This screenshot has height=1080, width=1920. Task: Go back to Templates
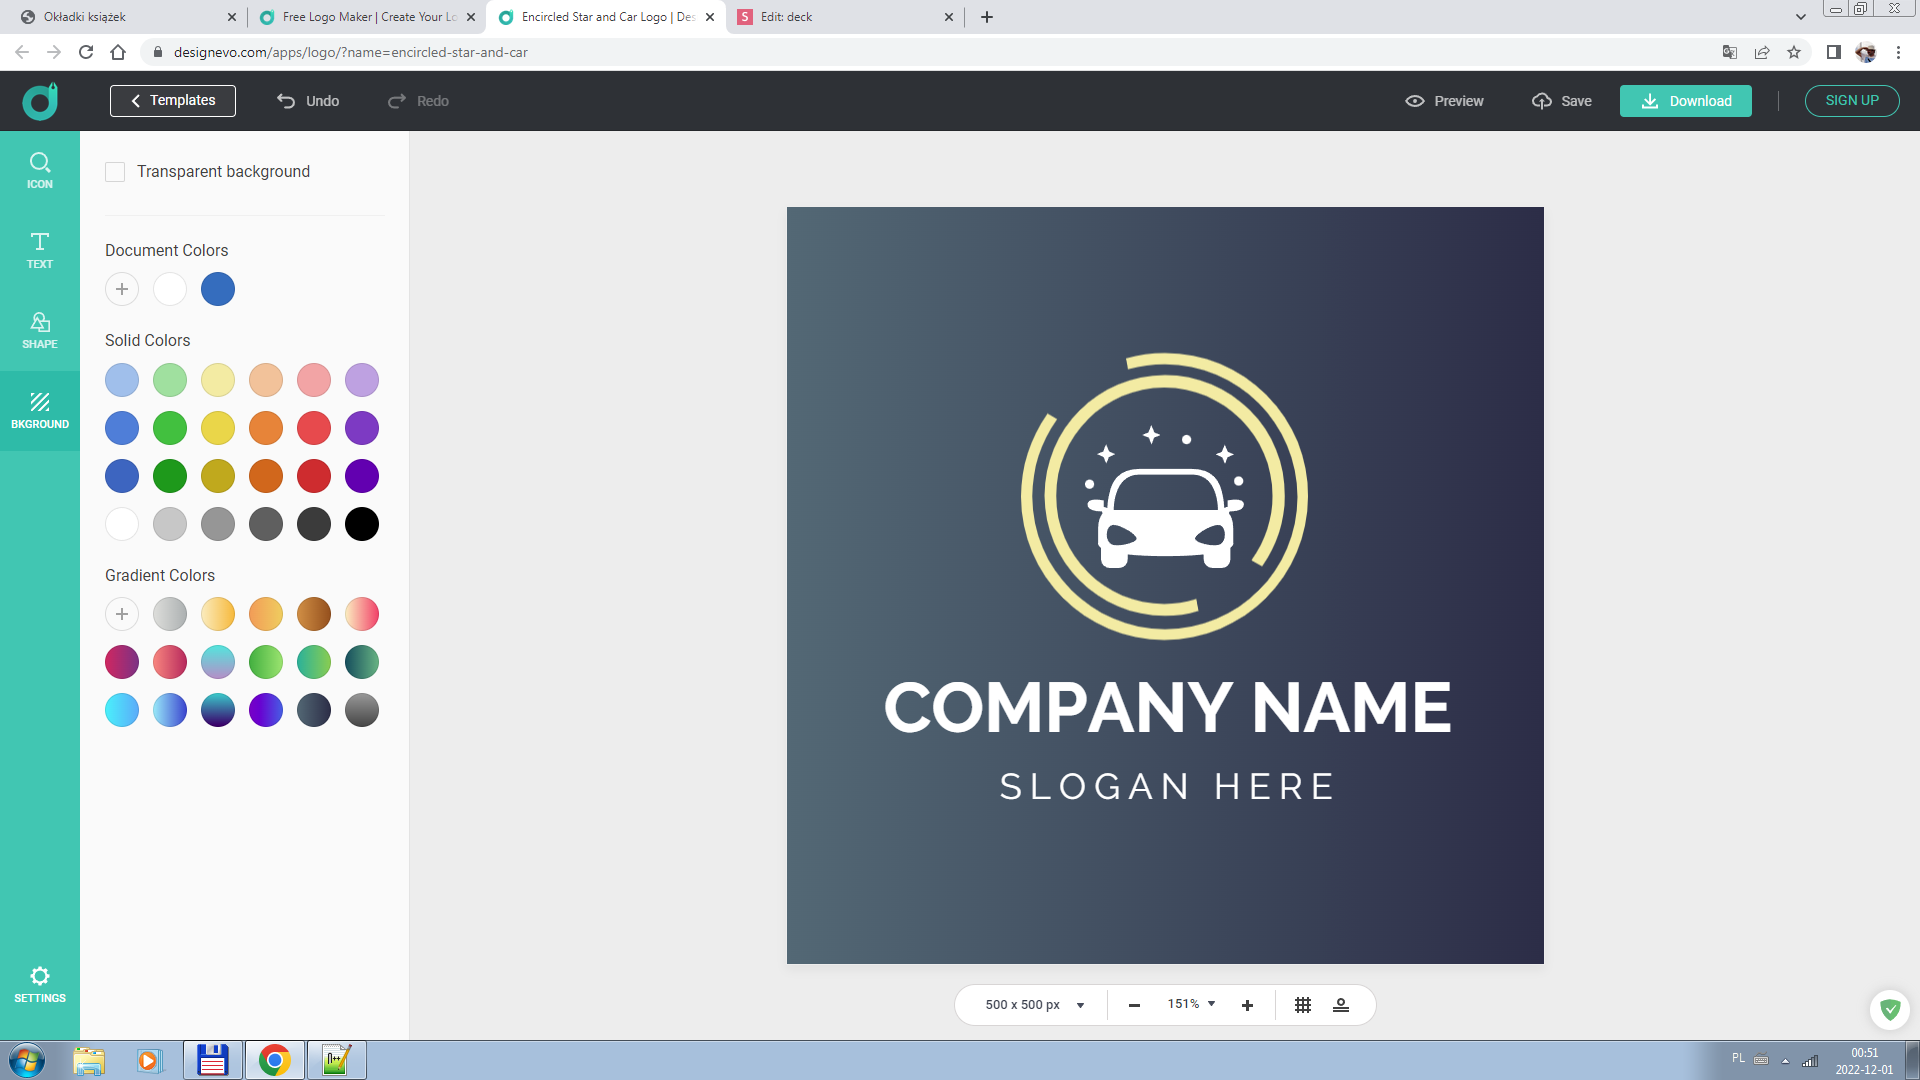coord(173,101)
